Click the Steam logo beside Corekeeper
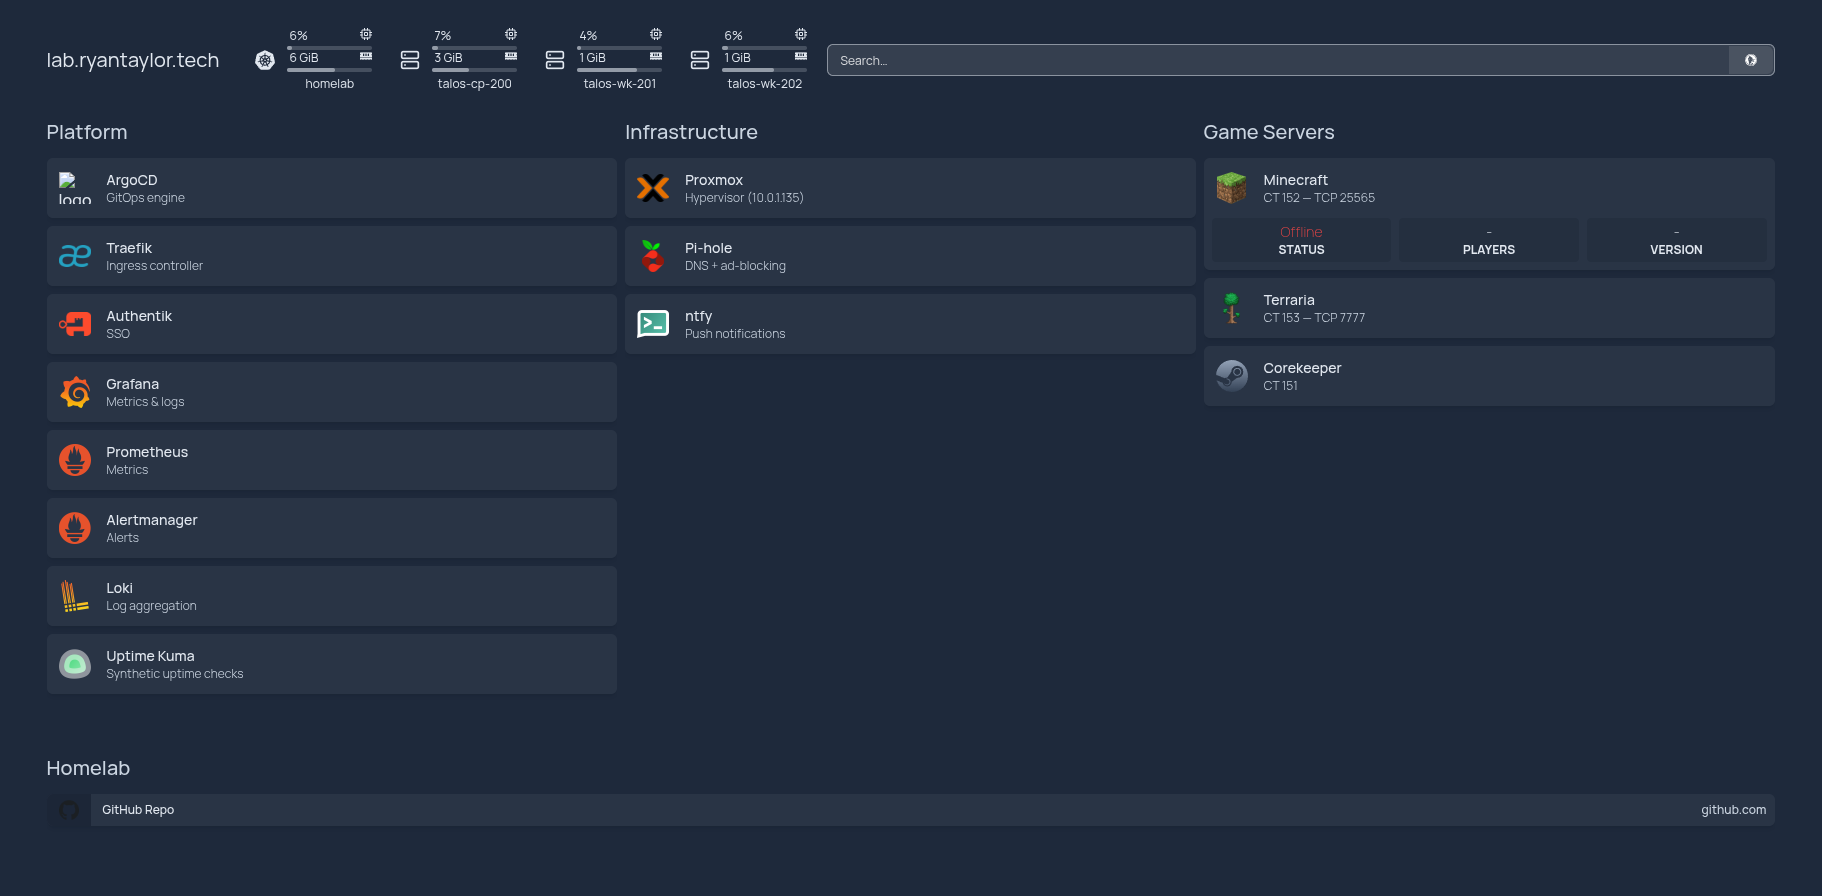Image resolution: width=1822 pixels, height=896 pixels. [x=1232, y=376]
